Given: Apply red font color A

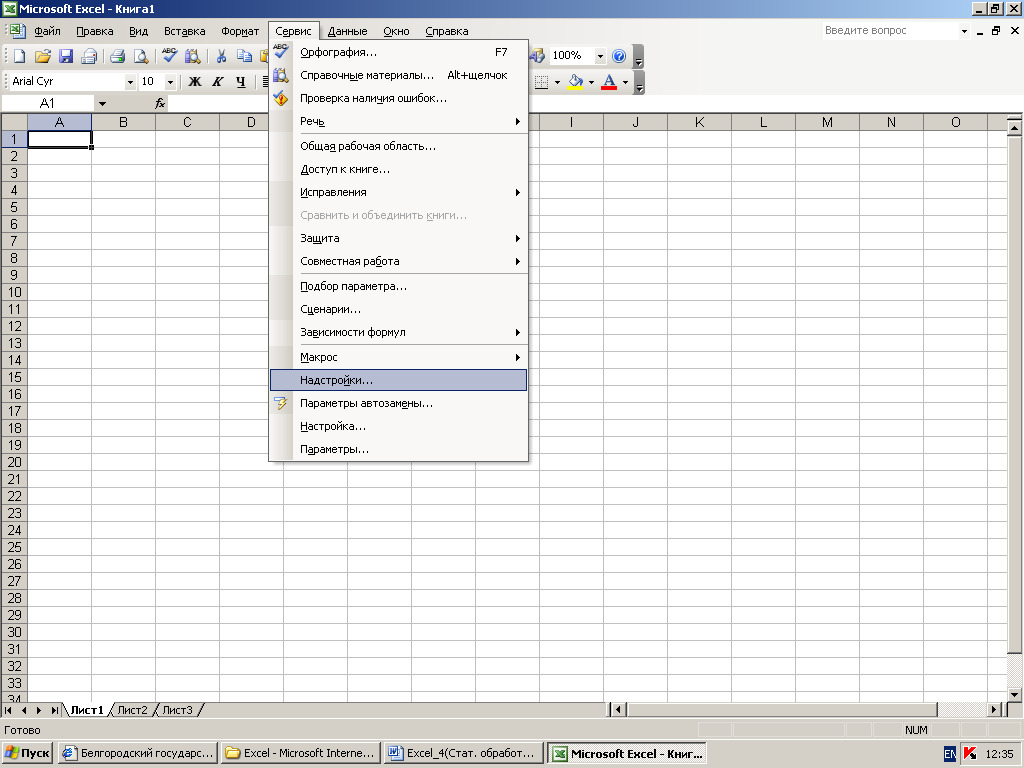Looking at the screenshot, I should point(609,82).
